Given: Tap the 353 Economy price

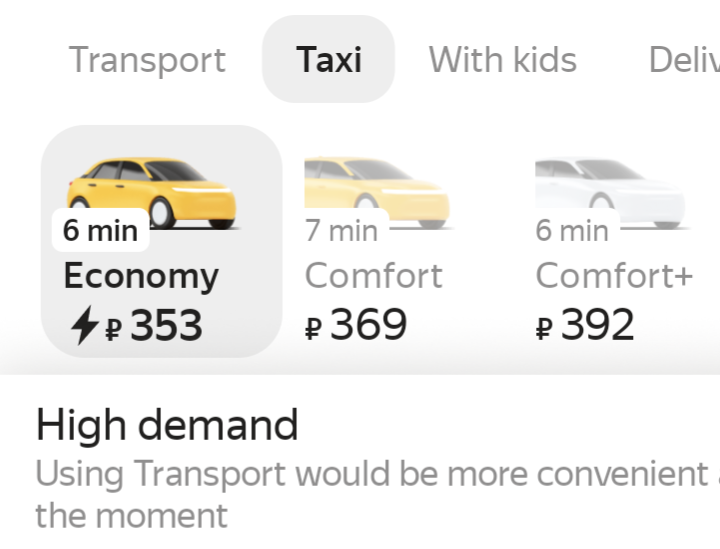Looking at the screenshot, I should click(x=166, y=326).
